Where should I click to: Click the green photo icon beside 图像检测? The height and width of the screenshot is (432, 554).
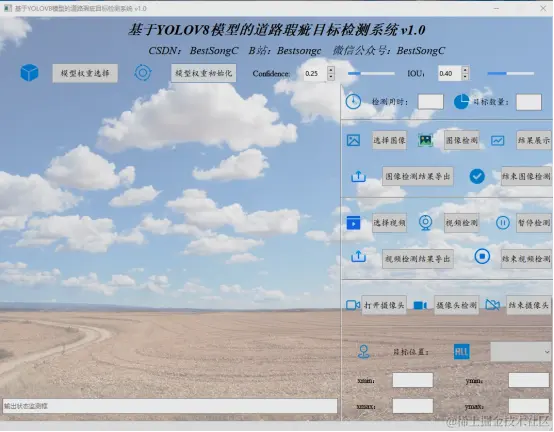(x=425, y=140)
